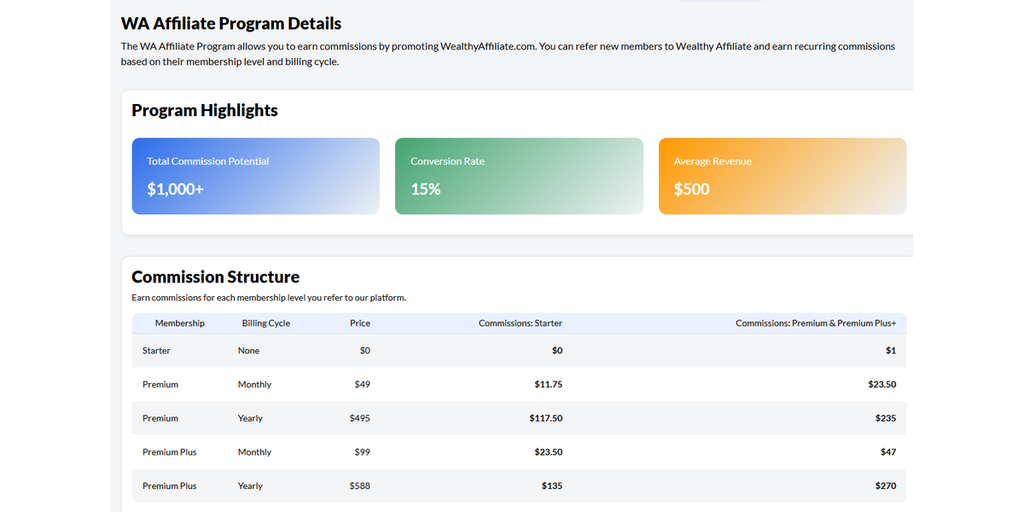The height and width of the screenshot is (512, 1024).
Task: Click the WA Affiliate Program Details heading
Action: tap(231, 24)
